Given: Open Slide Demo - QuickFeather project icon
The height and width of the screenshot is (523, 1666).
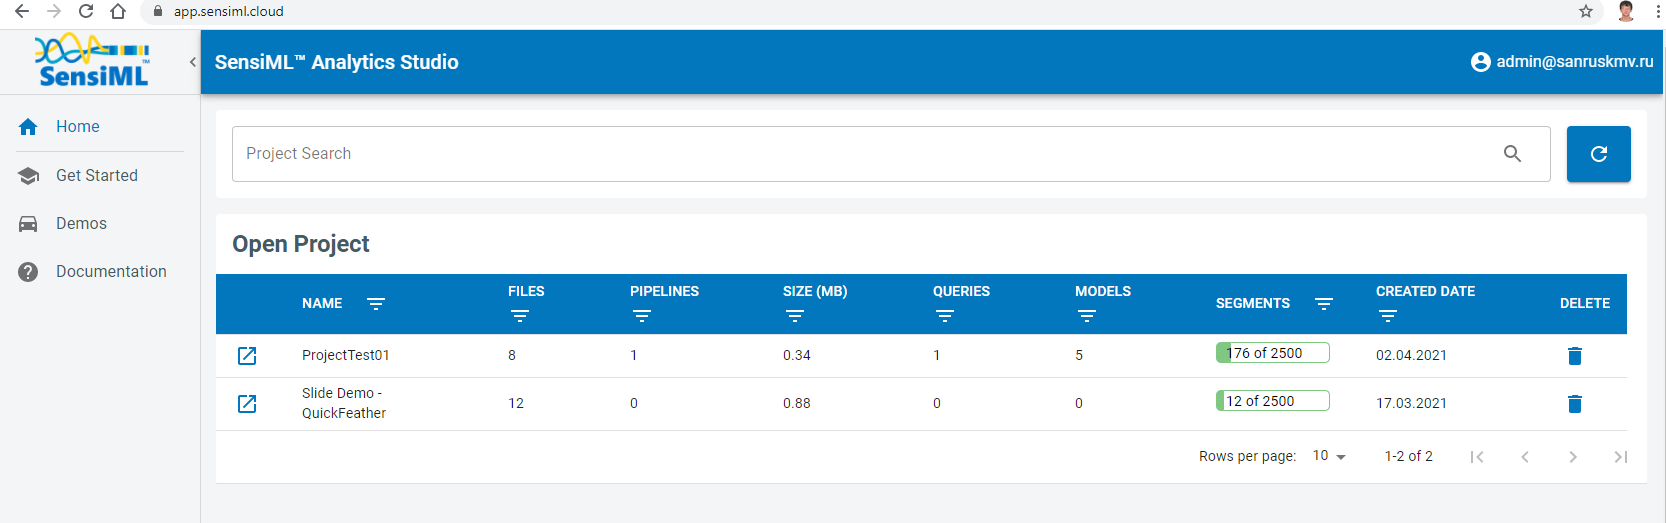Looking at the screenshot, I should point(247,404).
